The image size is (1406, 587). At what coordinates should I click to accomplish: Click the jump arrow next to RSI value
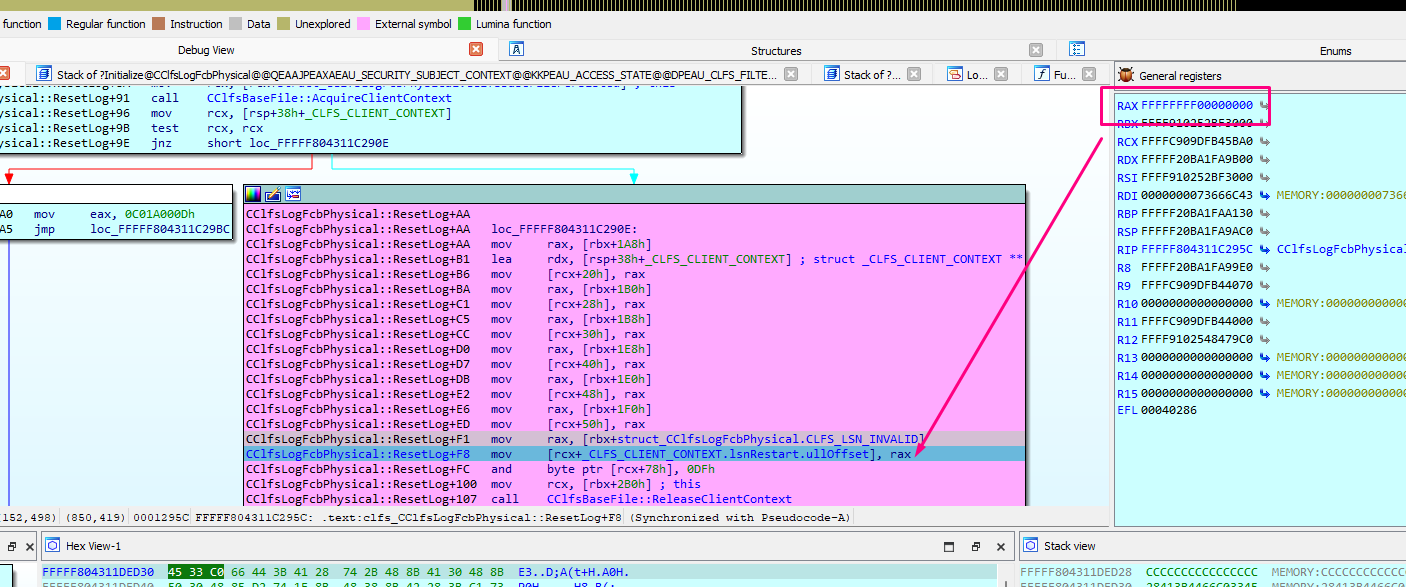(1264, 178)
